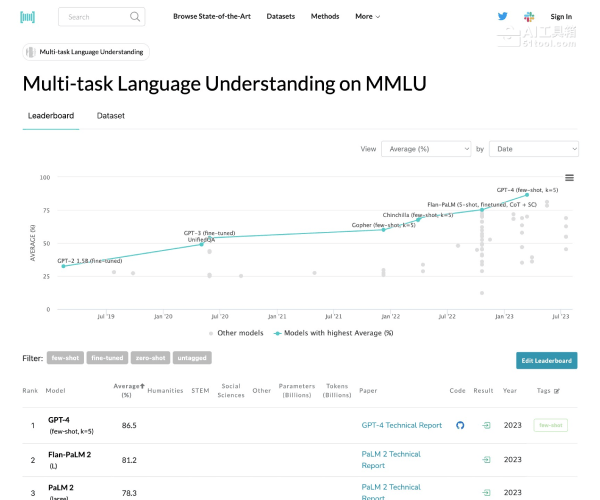
Task: Hide Other models series in chart legend
Action: pyautogui.click(x=239, y=333)
